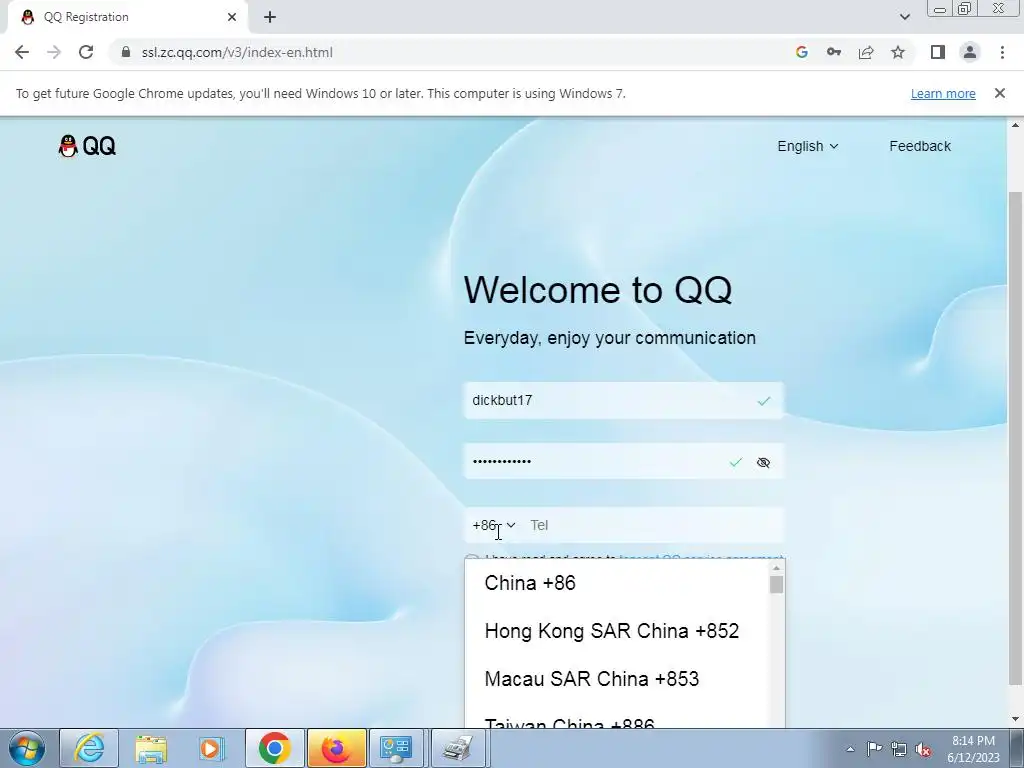This screenshot has width=1024, height=768.
Task: Share this page via share icon
Action: point(866,52)
